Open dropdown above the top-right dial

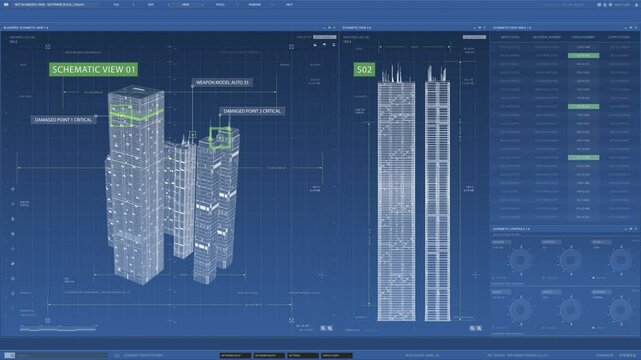tap(602, 242)
